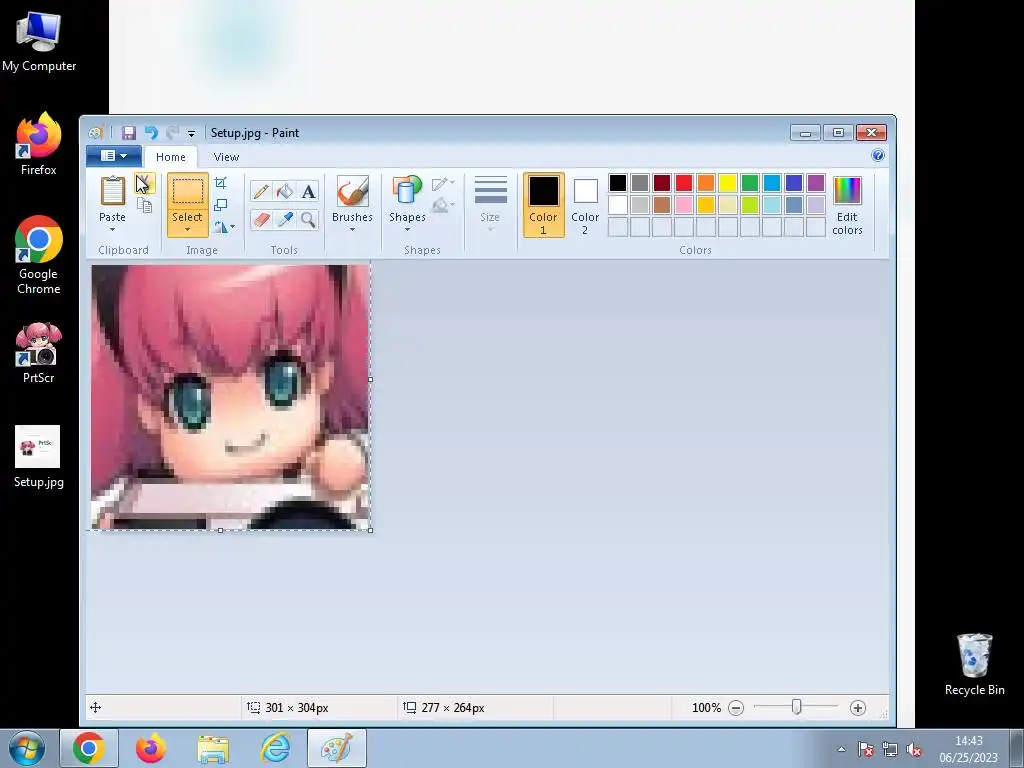Pick the black color swatch
This screenshot has height=768, width=1024.
coord(618,183)
